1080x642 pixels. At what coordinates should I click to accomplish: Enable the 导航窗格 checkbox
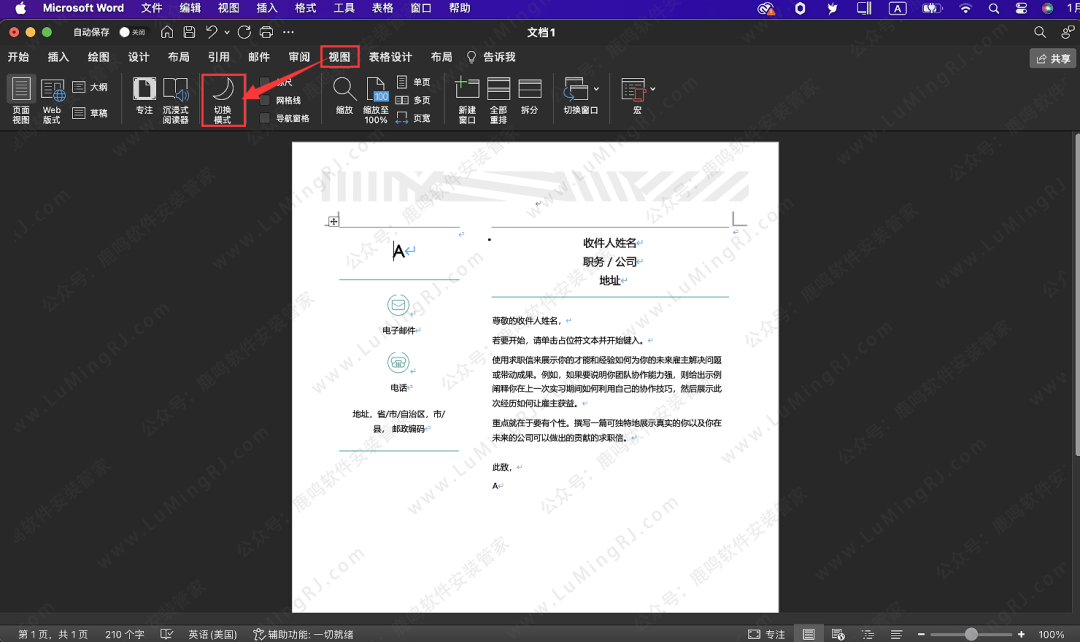coord(264,115)
